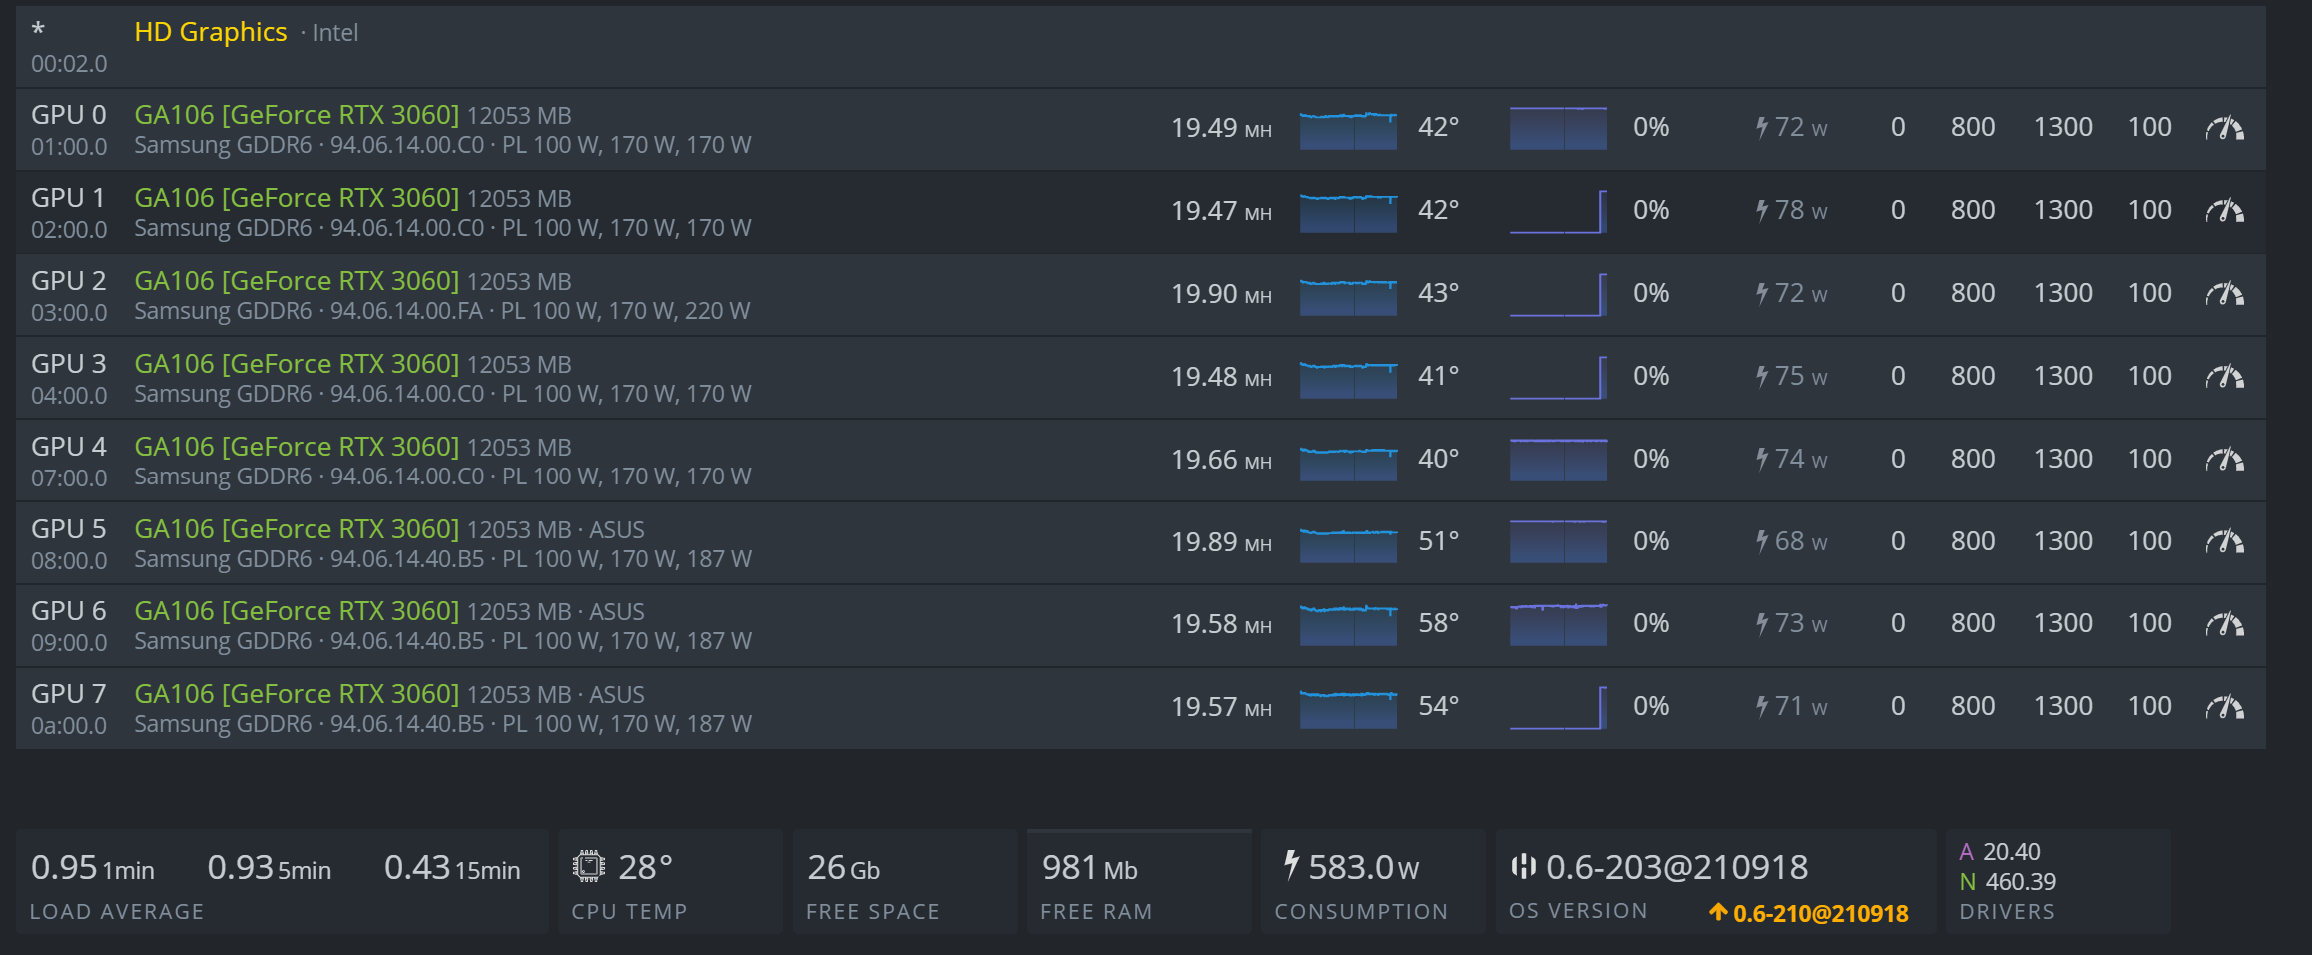Click the OS version icon beside 0.6-203@210918
Viewport: 2312px width, 955px height.
[x=1523, y=866]
